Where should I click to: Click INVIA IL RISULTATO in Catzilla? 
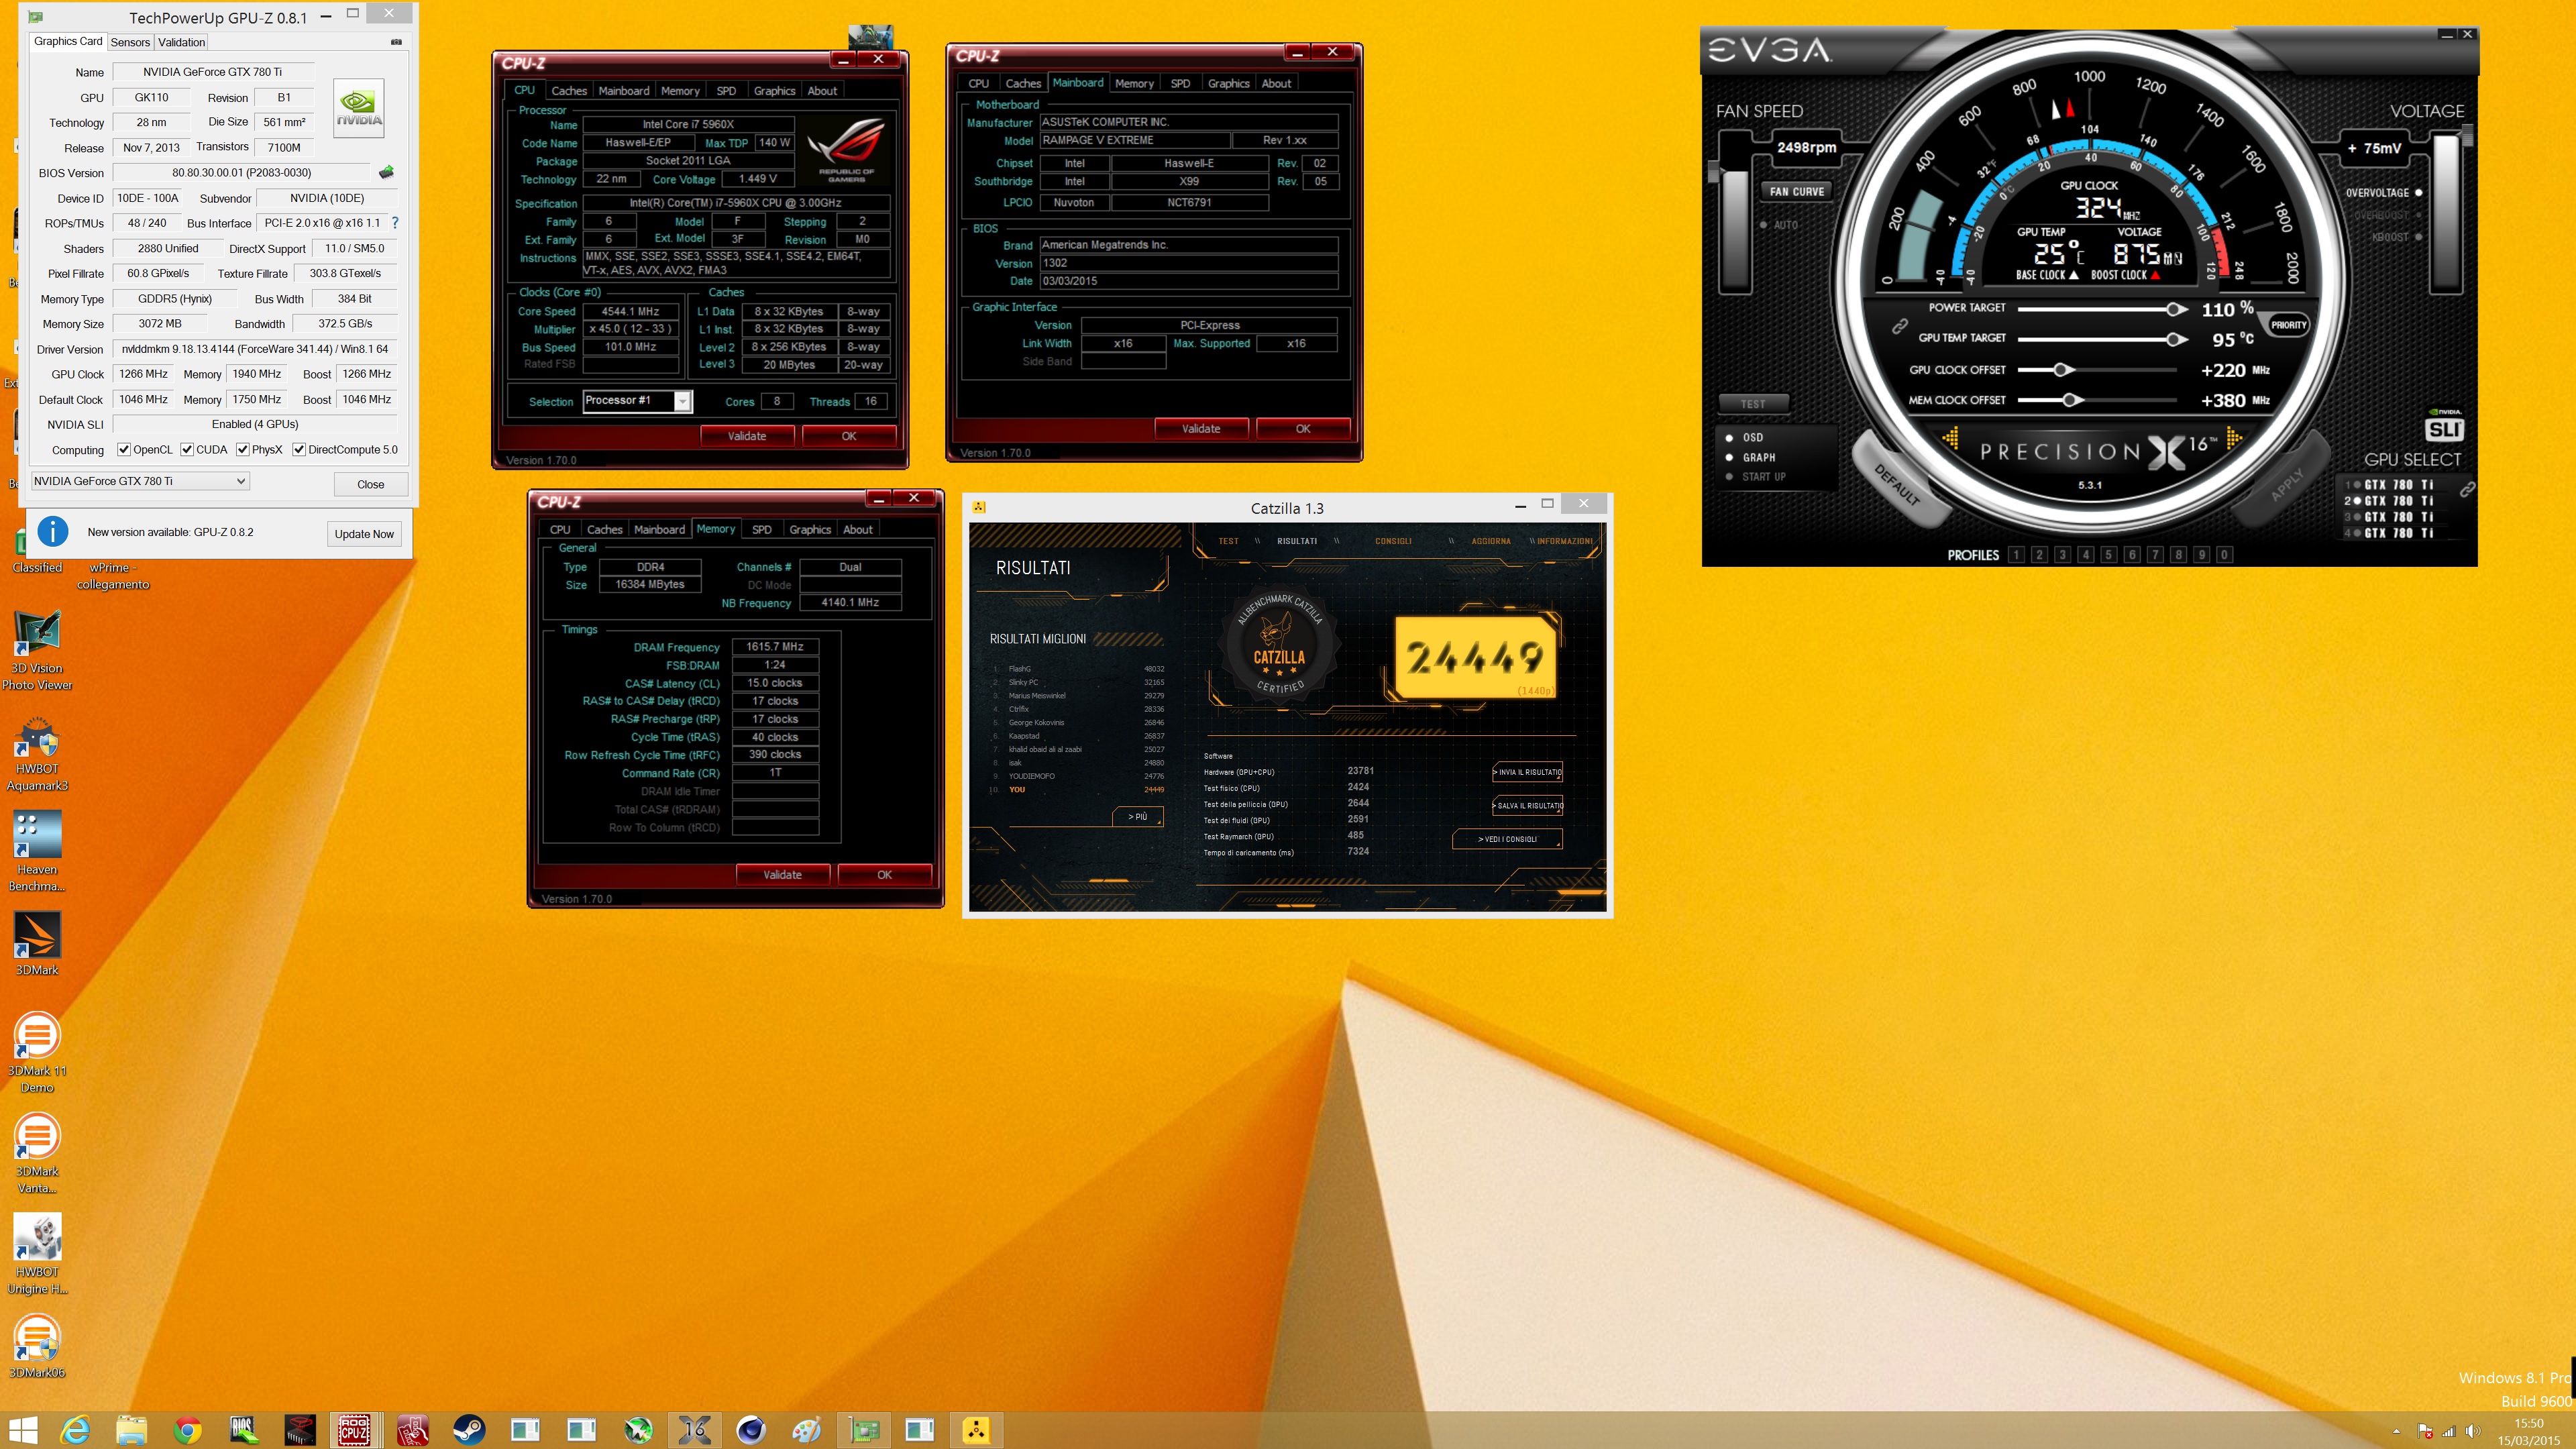1527,772
